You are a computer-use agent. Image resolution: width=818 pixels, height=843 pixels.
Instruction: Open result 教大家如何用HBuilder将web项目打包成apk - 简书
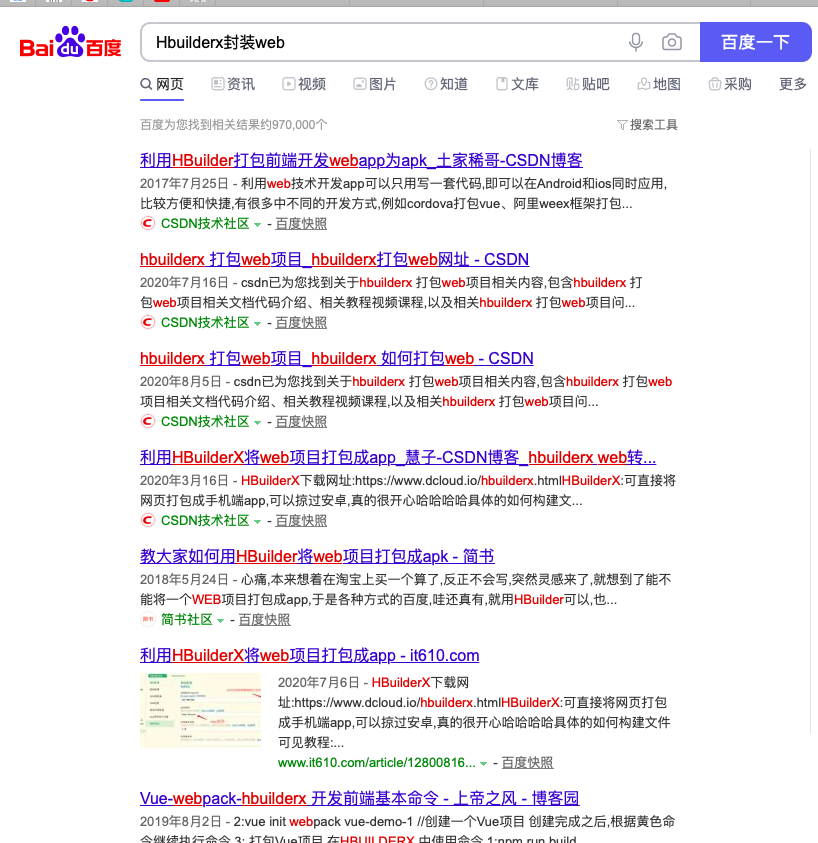point(317,556)
